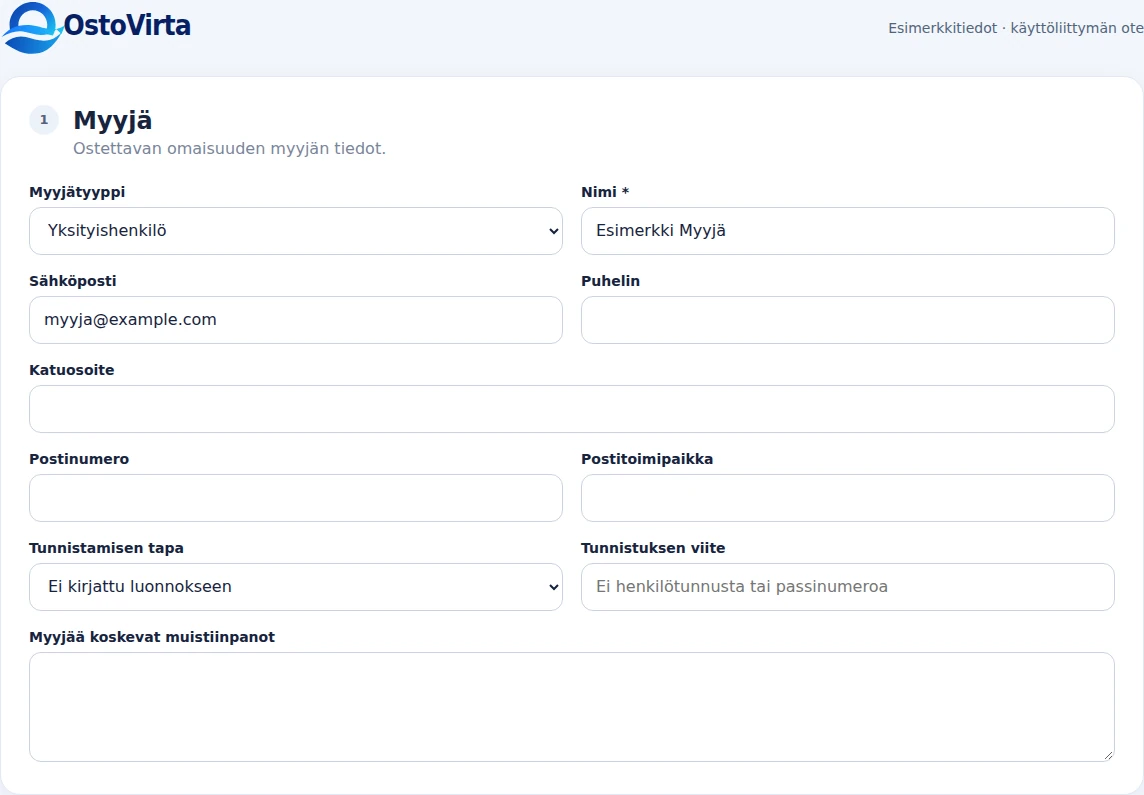1144x795 pixels.
Task: Click the Tunnistamisen tapa chevron arrow
Action: 553,587
